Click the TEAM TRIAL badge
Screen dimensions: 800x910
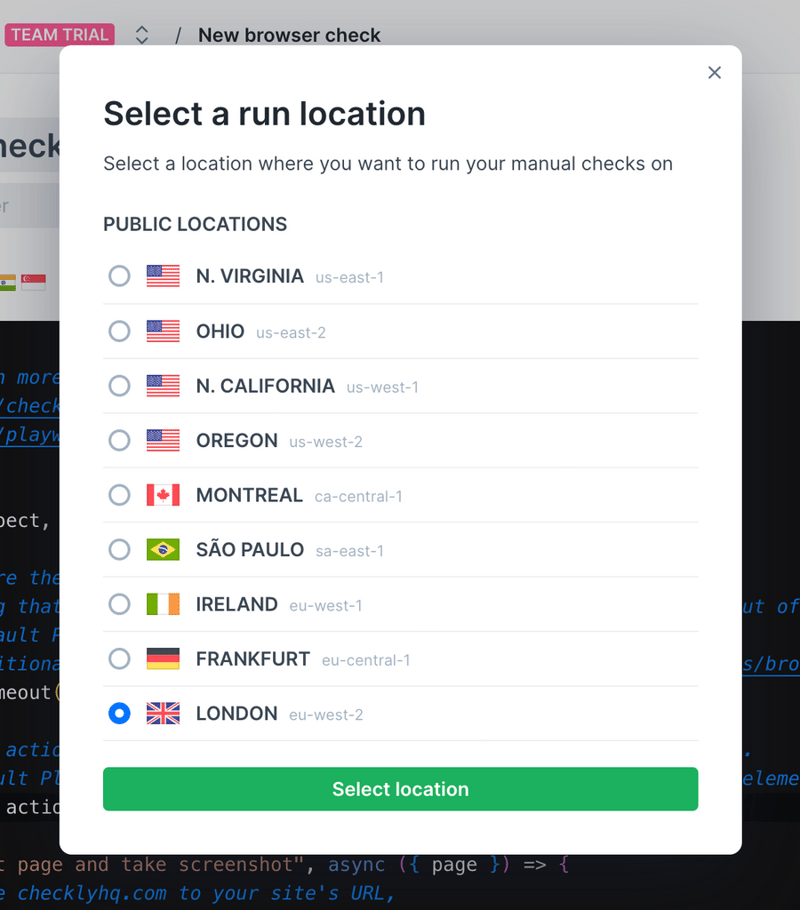click(x=59, y=34)
